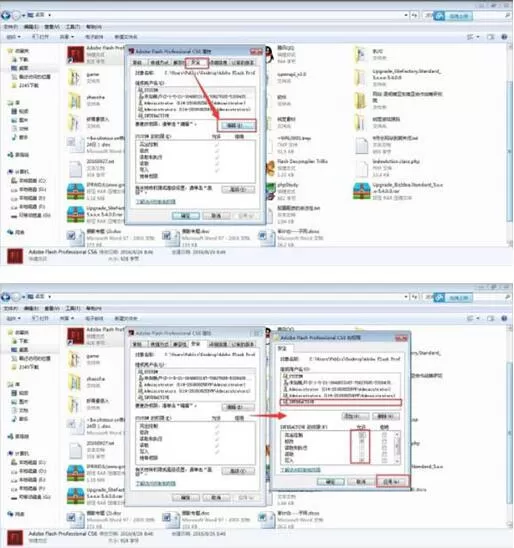Open the address bar dropdown in upper Explorer window
514x548 pixels.
click(406, 15)
